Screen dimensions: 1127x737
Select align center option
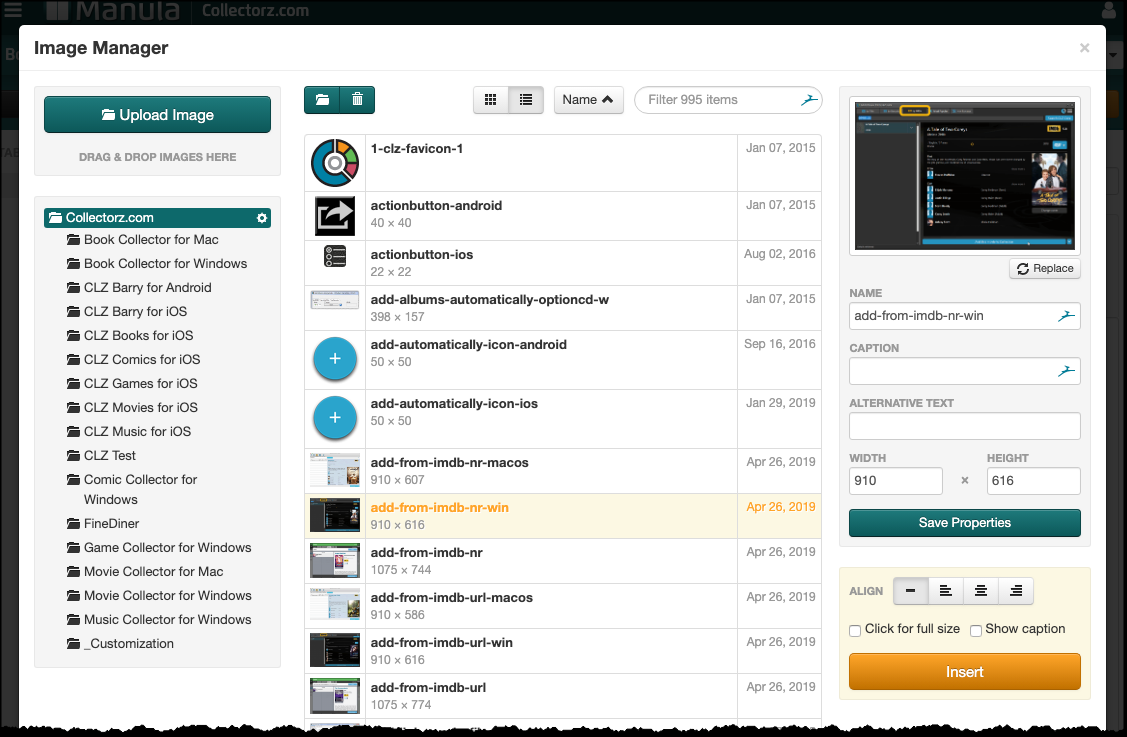pos(981,591)
